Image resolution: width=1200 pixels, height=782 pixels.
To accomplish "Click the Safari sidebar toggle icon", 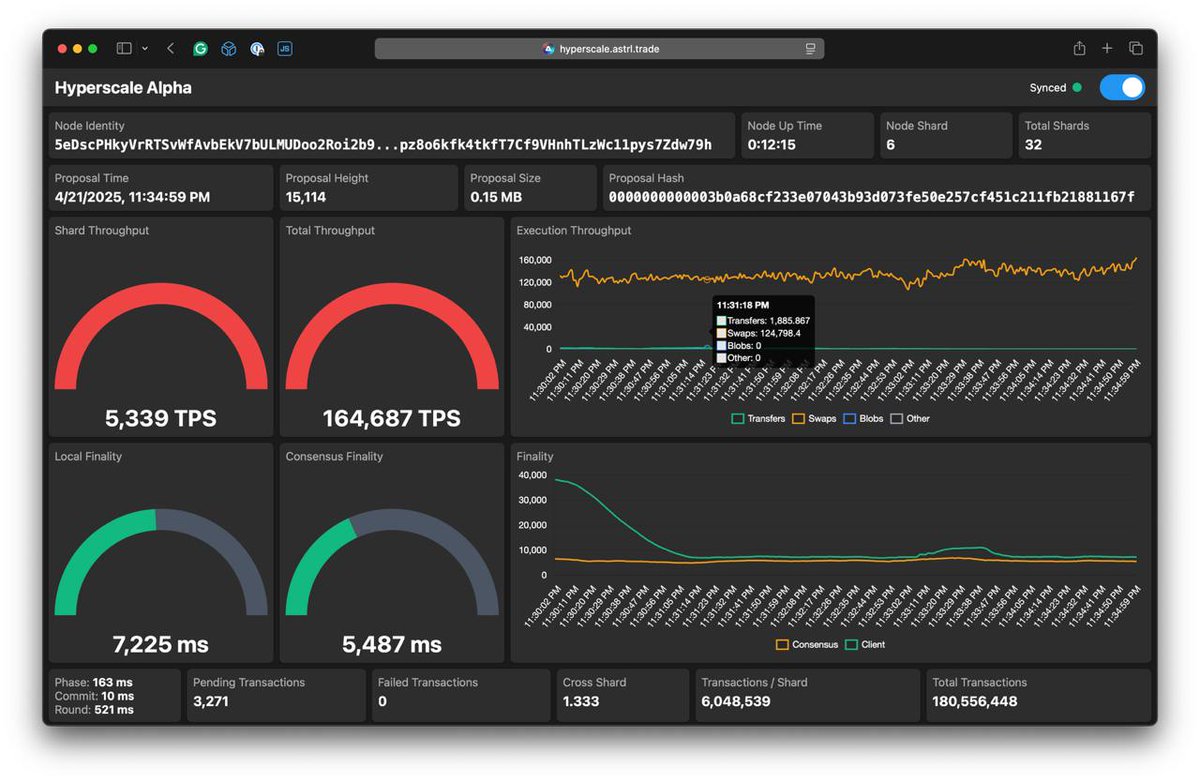I will click(124, 48).
